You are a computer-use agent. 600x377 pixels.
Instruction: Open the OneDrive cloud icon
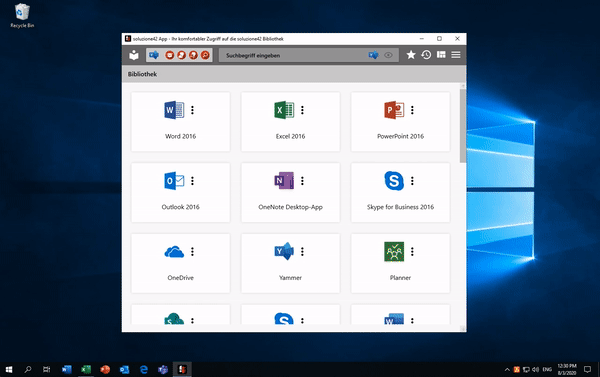(x=174, y=252)
